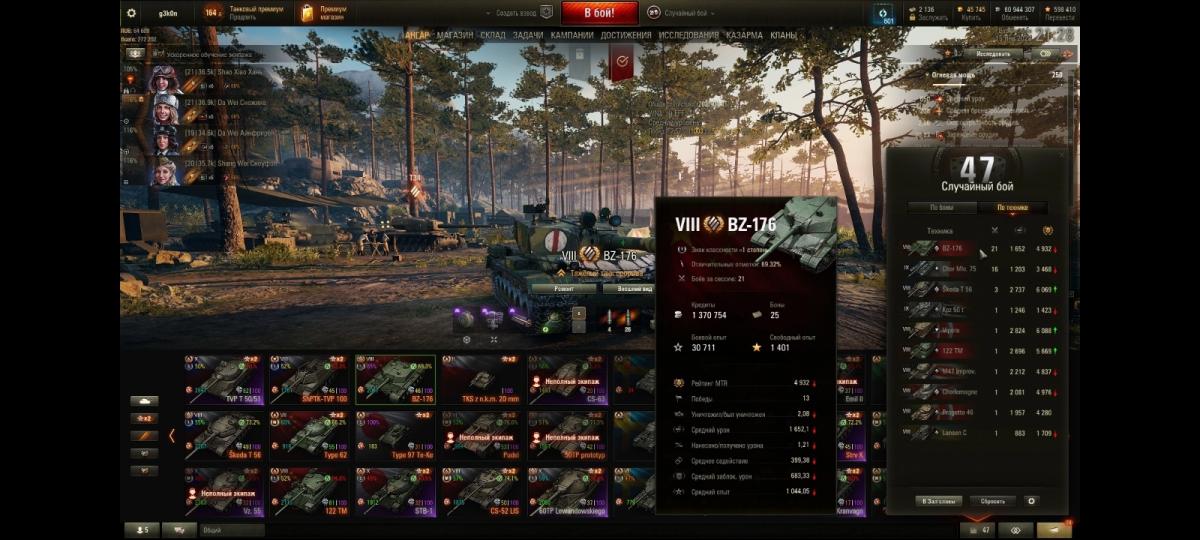
Task: Click the session stats gear icon
Action: (1032, 501)
